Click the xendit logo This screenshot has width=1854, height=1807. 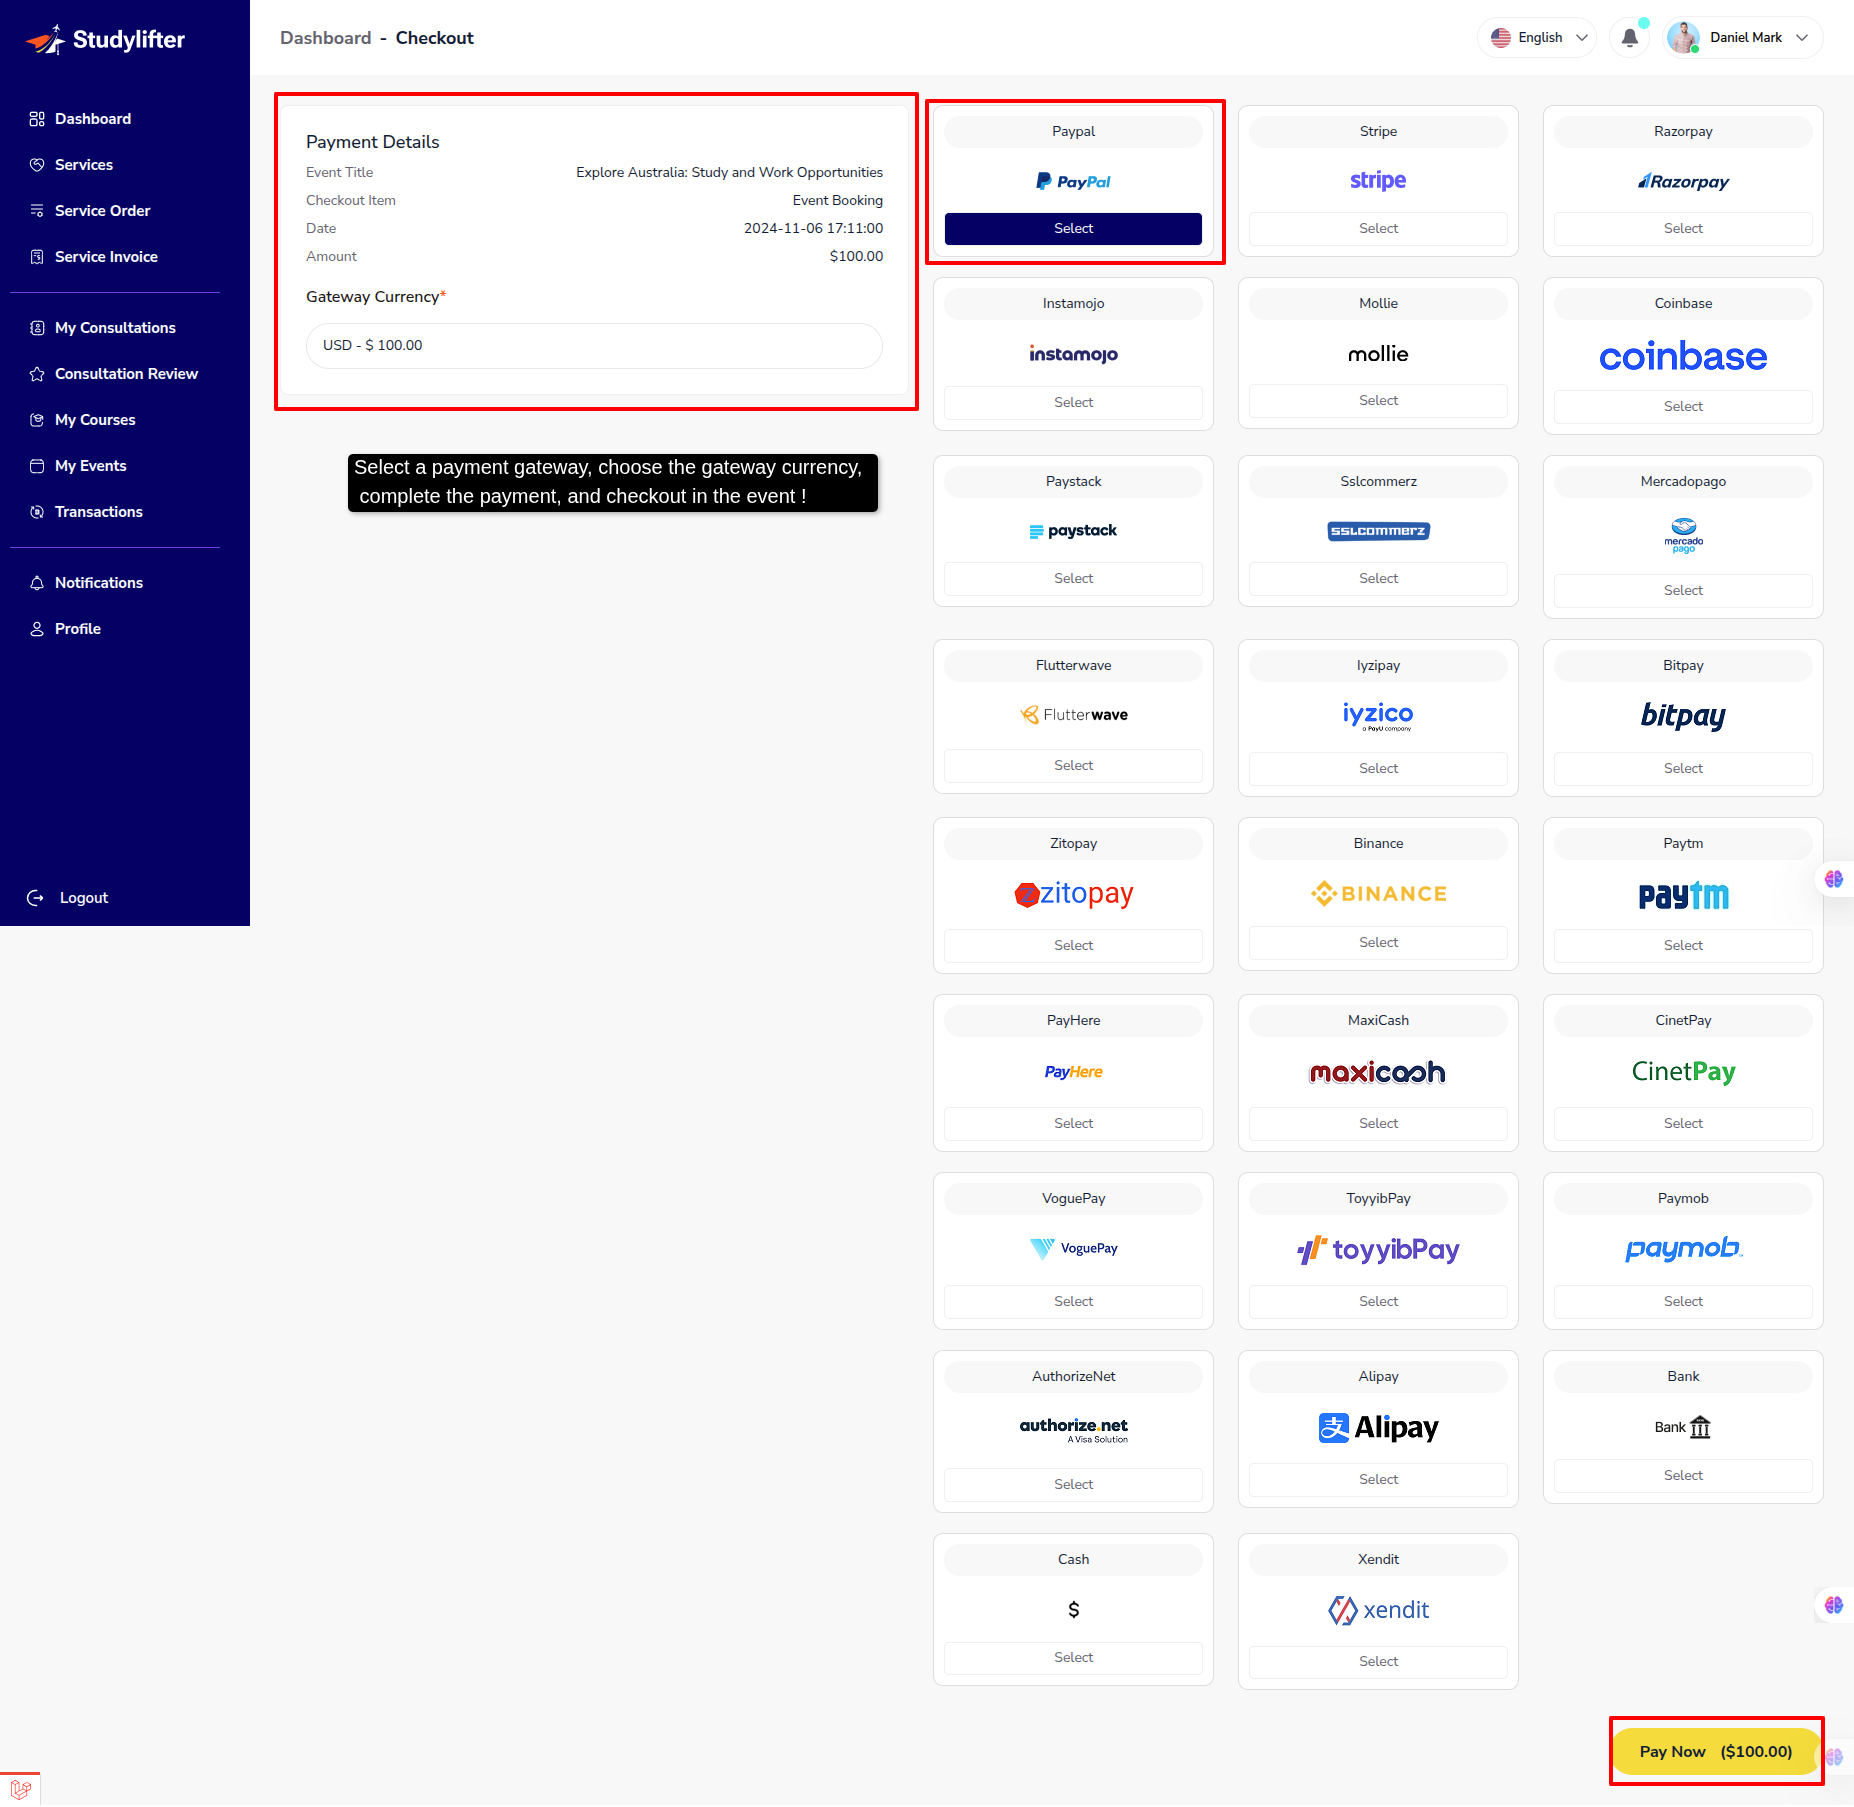click(1378, 1610)
